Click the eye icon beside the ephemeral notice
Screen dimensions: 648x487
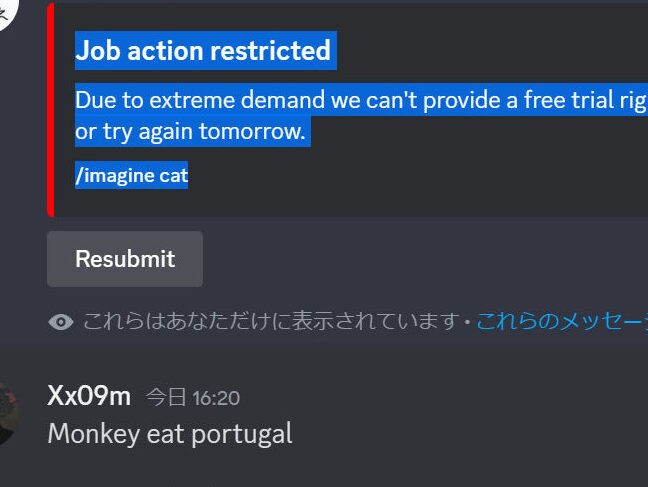pos(61,322)
